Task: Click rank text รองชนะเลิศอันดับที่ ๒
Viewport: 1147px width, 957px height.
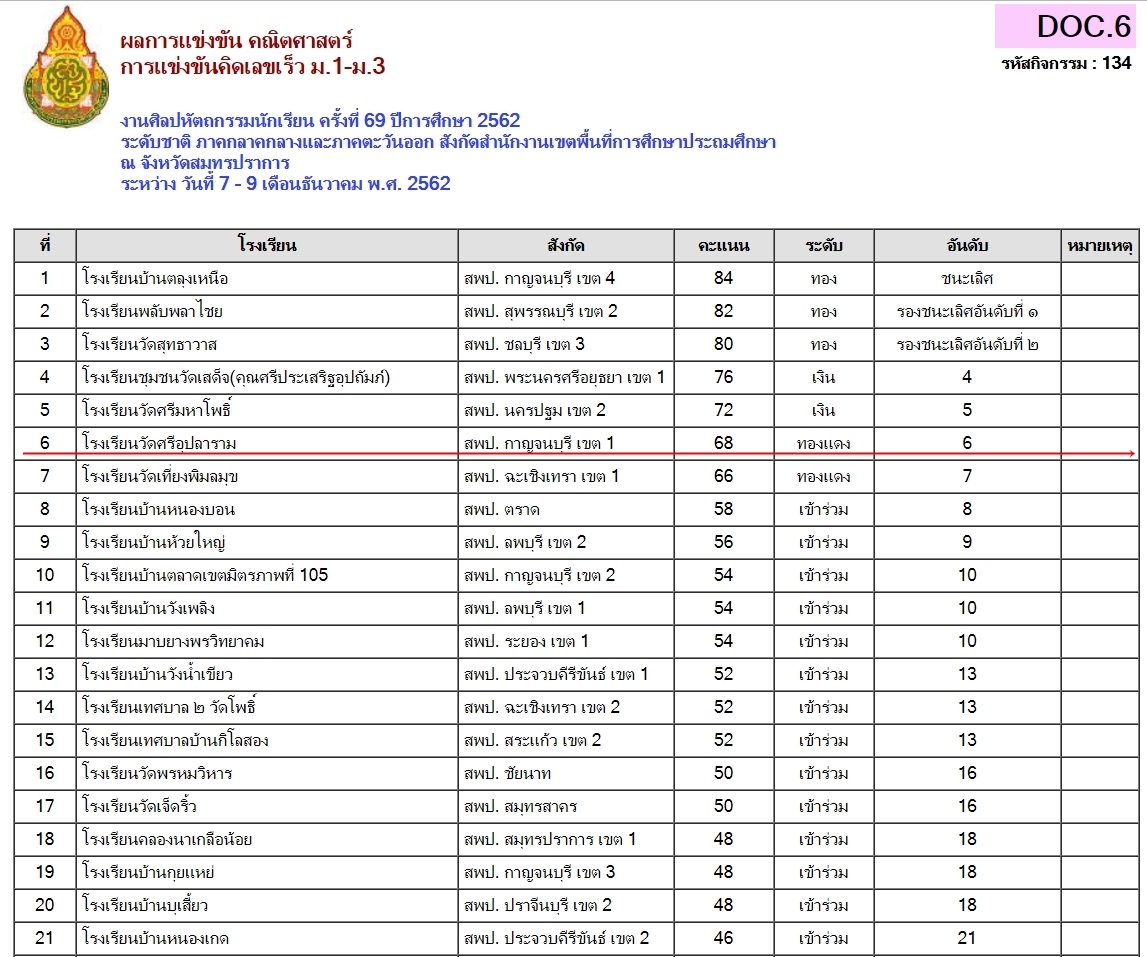Action: click(x=967, y=345)
